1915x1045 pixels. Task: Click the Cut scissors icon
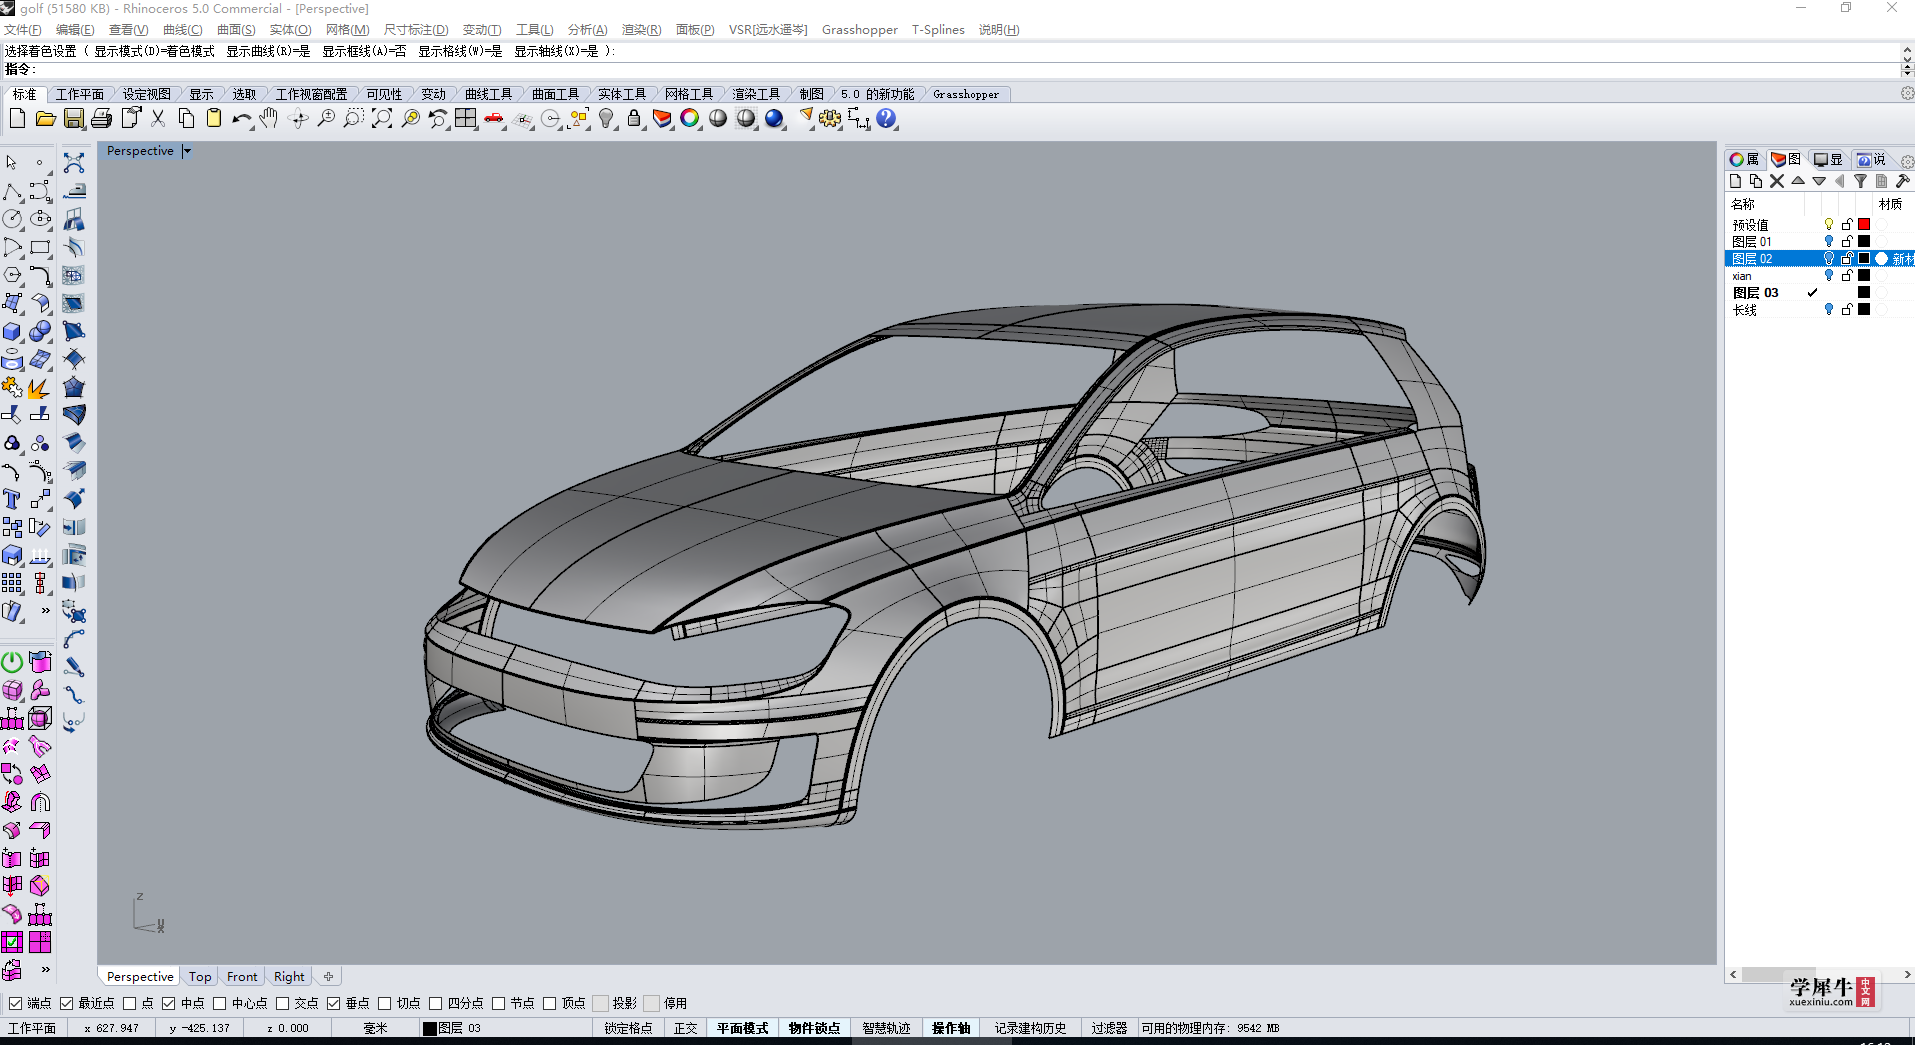click(x=158, y=119)
